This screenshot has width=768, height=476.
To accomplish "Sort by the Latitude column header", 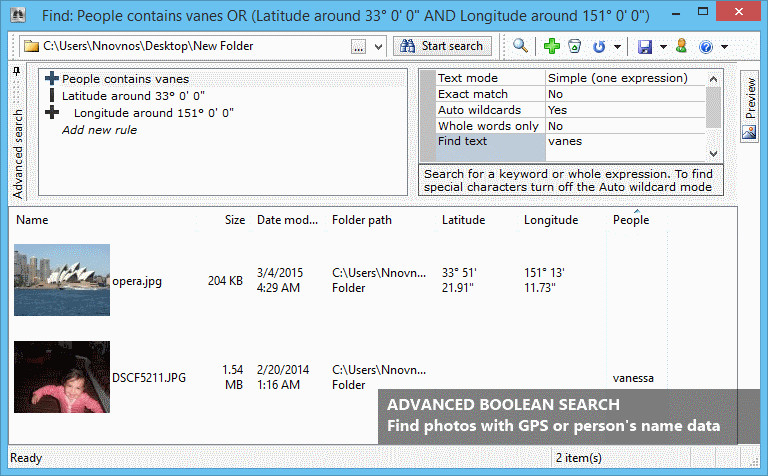I will 463,220.
